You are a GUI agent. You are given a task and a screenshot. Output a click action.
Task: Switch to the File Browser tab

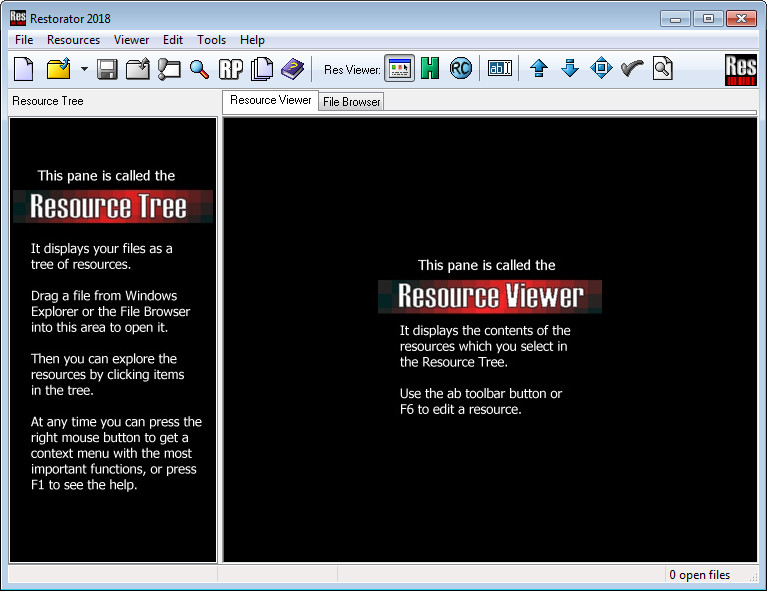click(x=351, y=102)
